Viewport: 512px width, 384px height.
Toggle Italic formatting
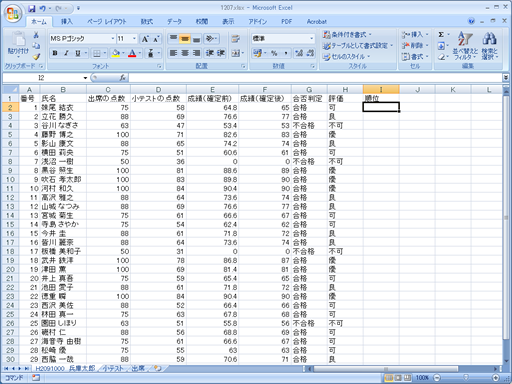(x=66, y=53)
